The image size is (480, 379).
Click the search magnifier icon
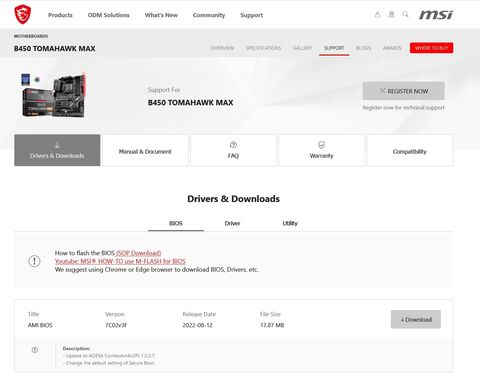(x=405, y=14)
